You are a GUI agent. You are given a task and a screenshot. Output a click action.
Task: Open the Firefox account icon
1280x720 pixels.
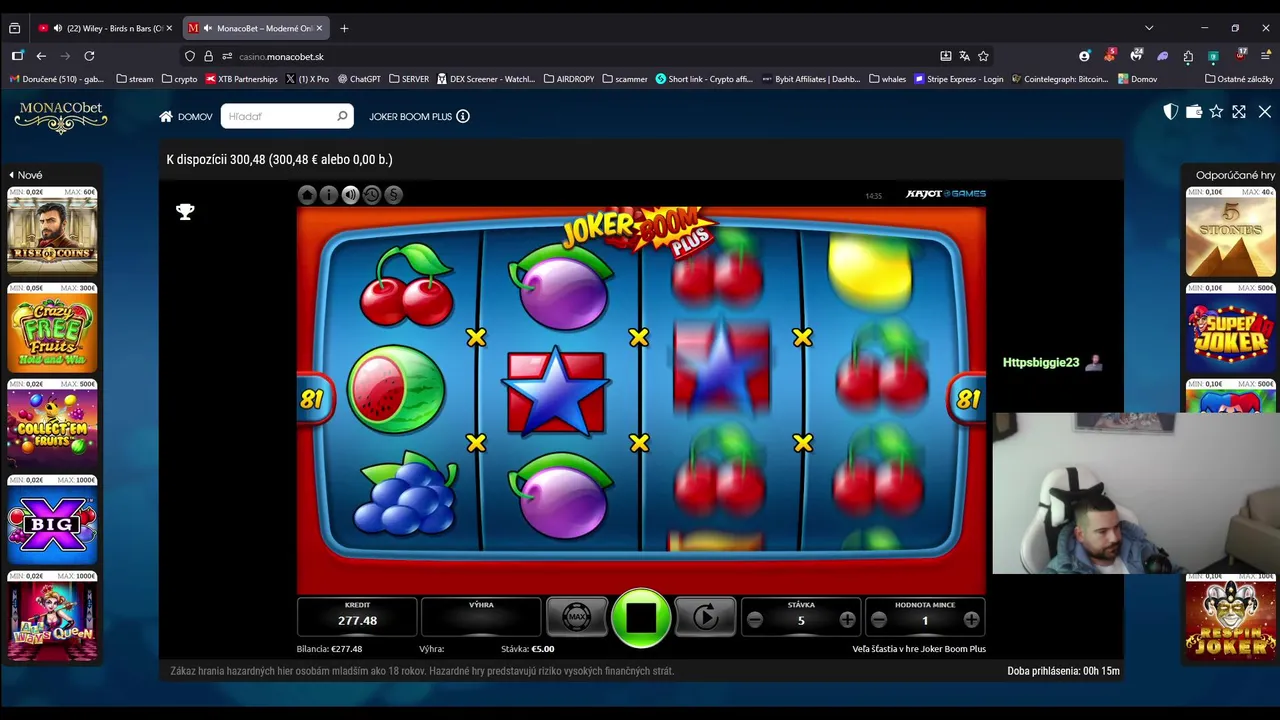[1084, 56]
